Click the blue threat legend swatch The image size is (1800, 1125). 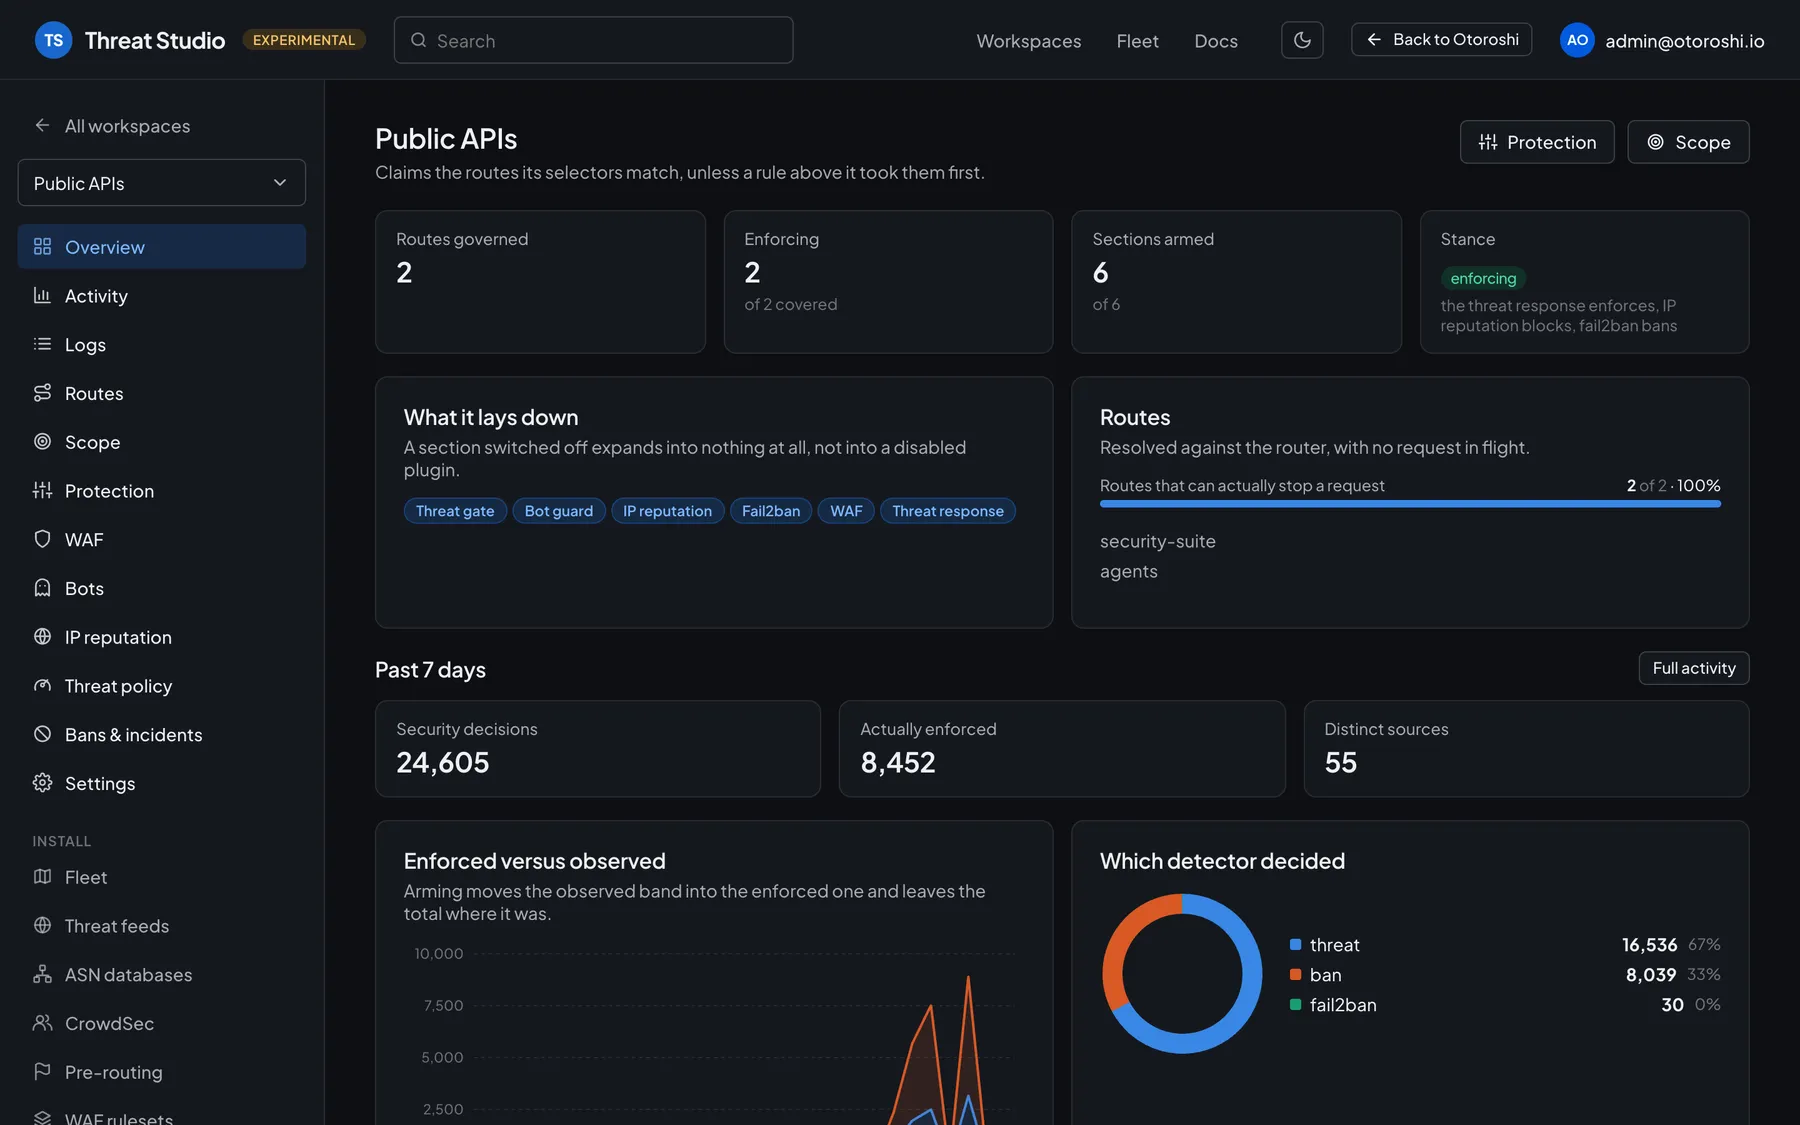tap(1296, 944)
